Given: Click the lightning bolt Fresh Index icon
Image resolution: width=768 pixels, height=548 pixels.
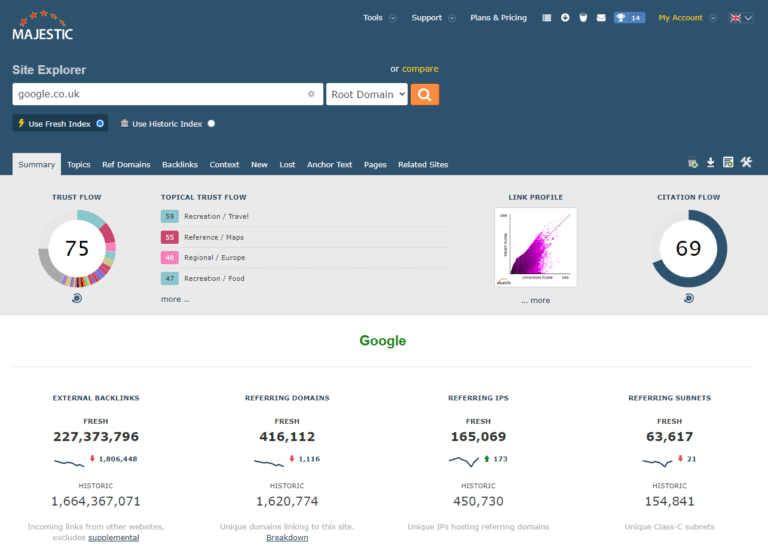Looking at the screenshot, I should point(21,123).
